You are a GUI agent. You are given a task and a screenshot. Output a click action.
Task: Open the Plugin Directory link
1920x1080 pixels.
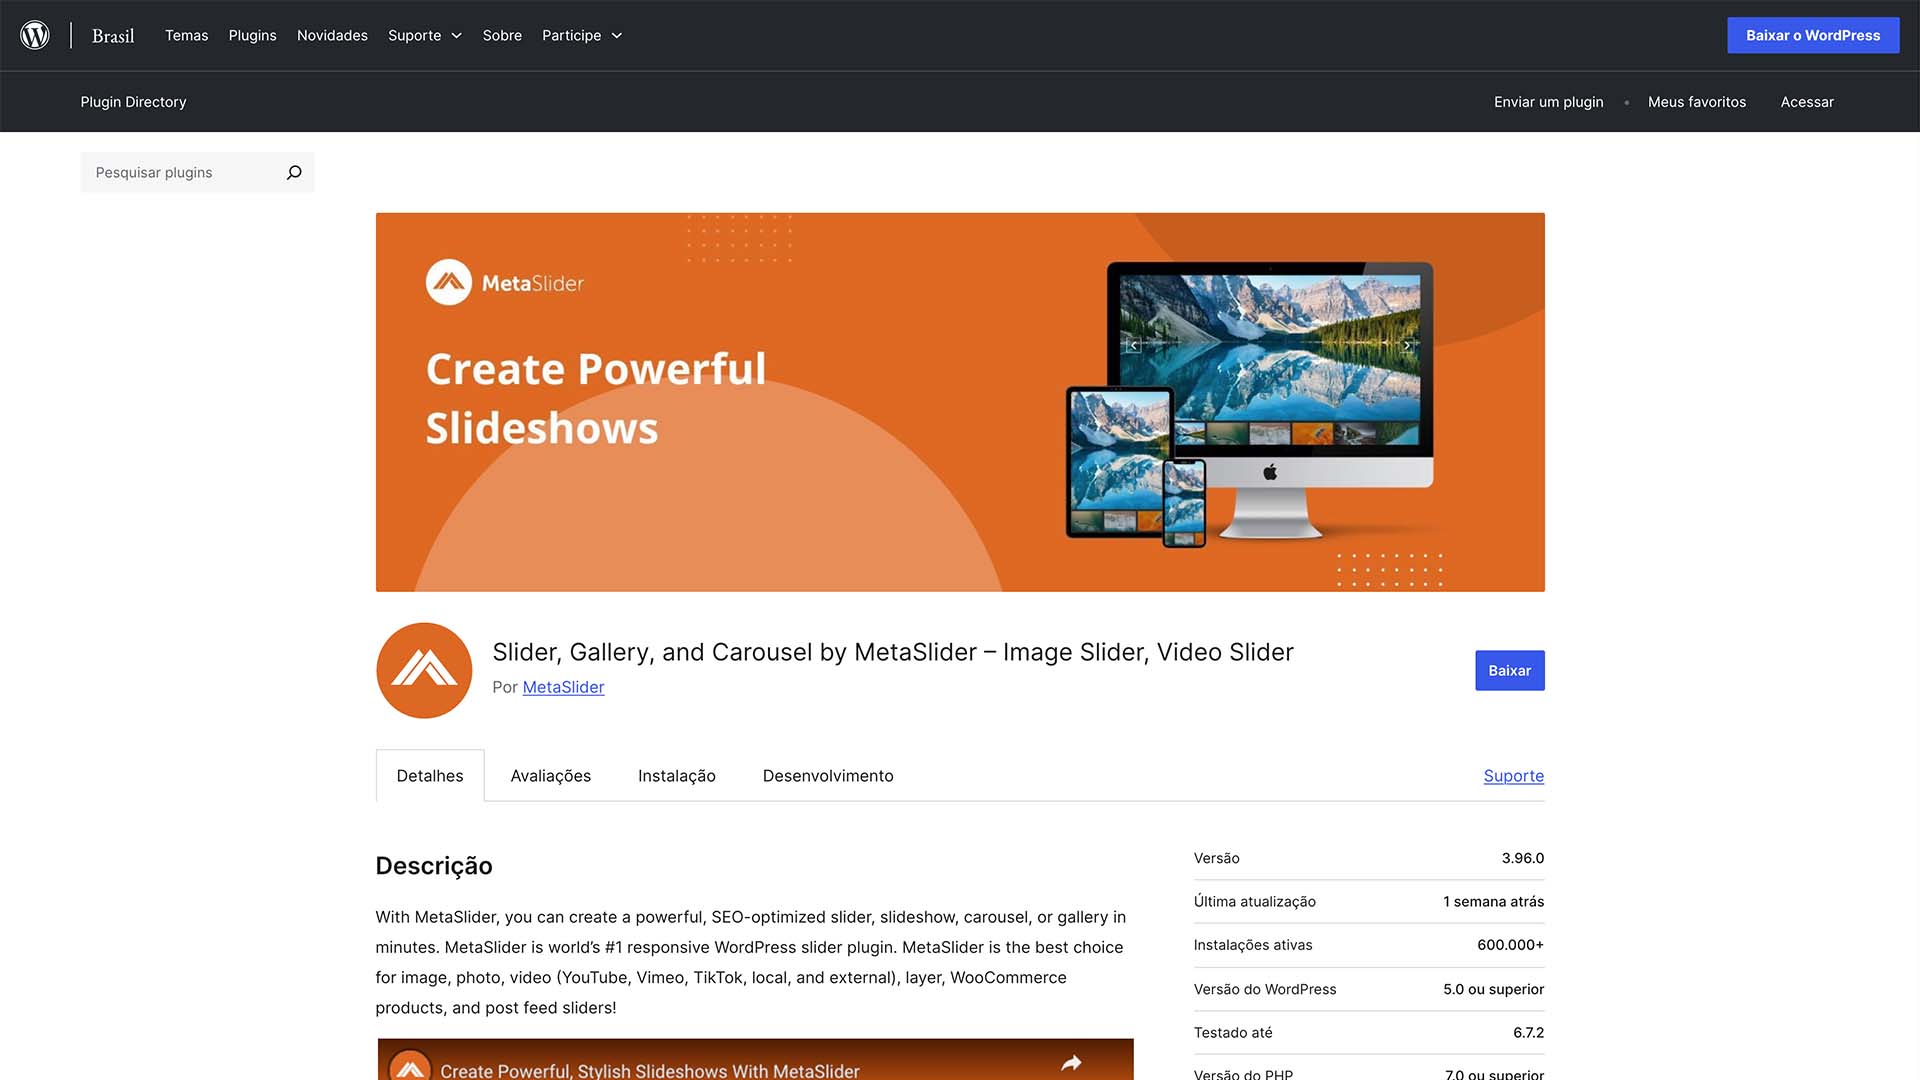click(x=133, y=102)
